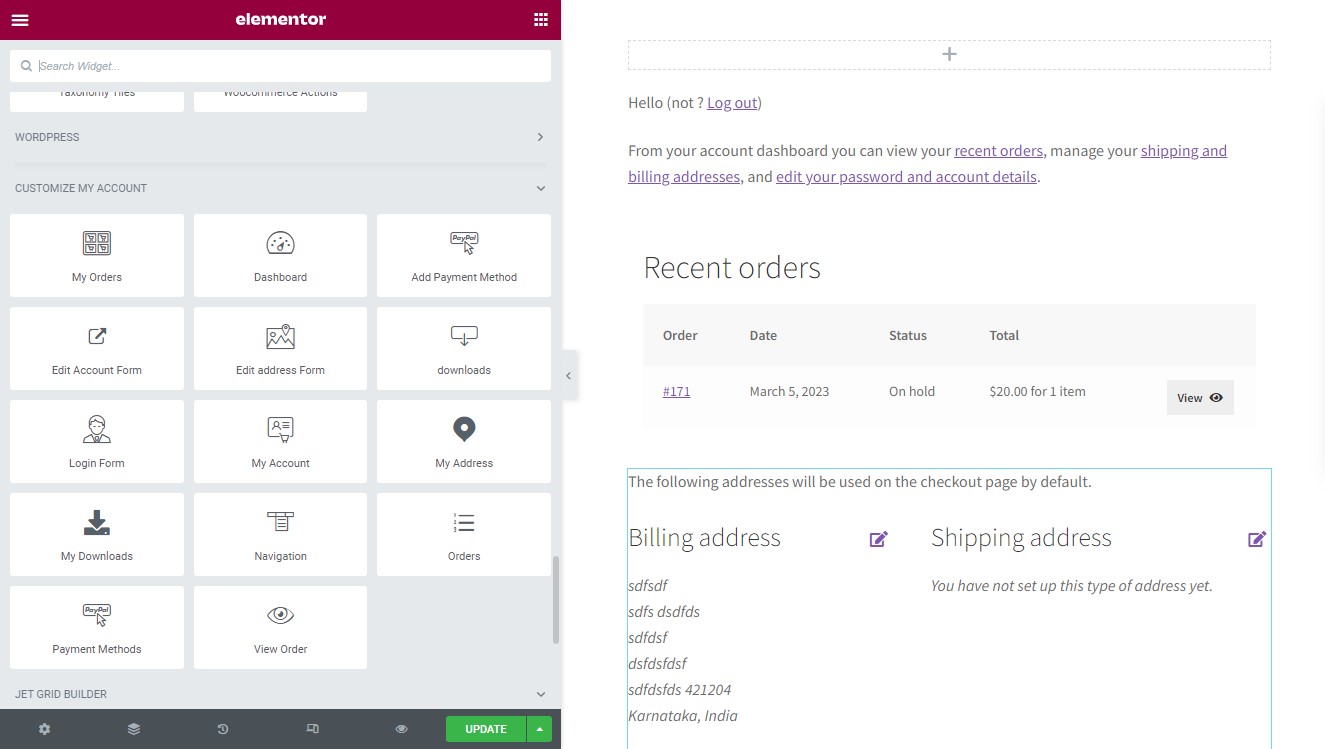Select the Dashboard widget
The width and height of the screenshot is (1325, 749).
pyautogui.click(x=280, y=255)
